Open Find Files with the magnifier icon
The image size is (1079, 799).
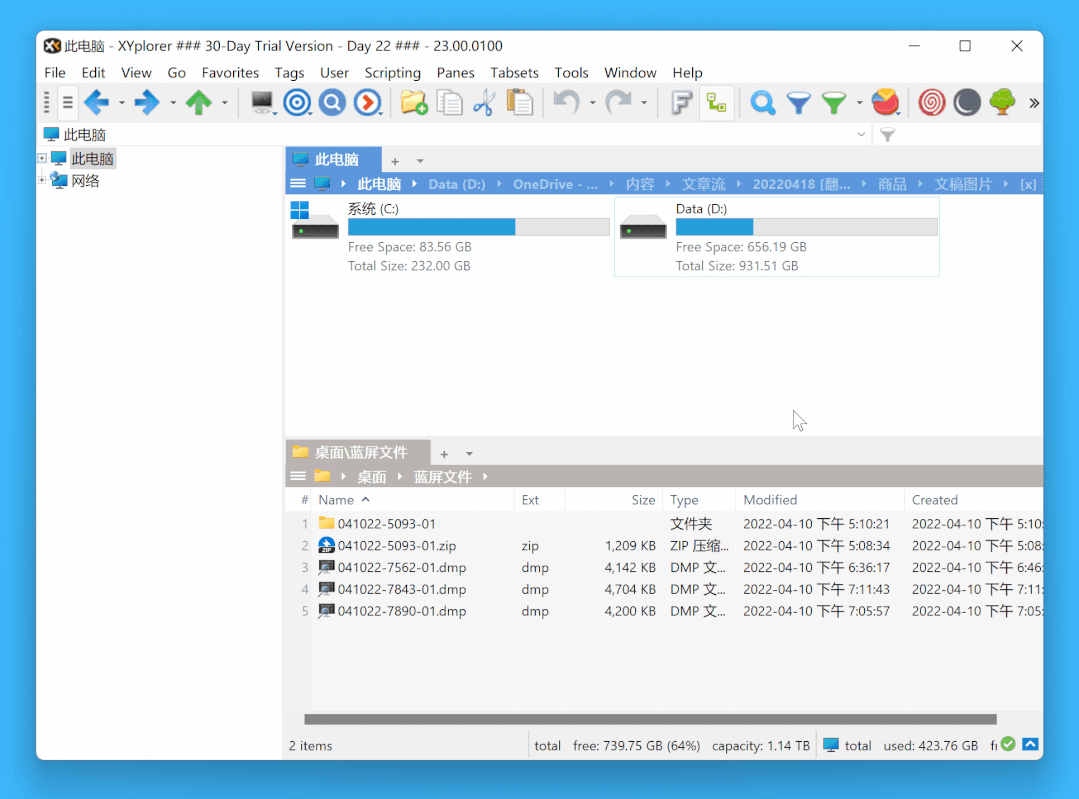pos(762,103)
